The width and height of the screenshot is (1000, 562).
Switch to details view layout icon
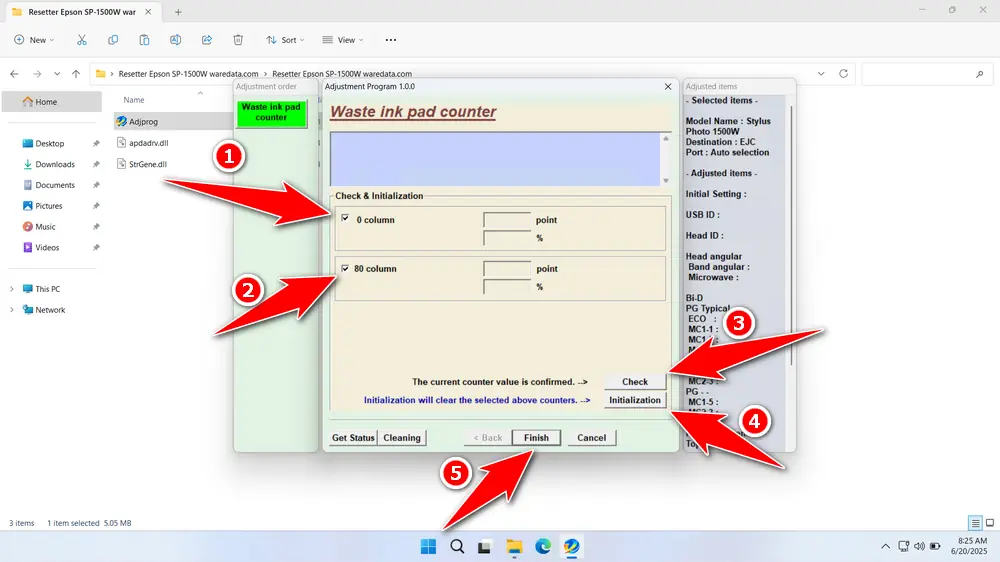click(x=975, y=523)
